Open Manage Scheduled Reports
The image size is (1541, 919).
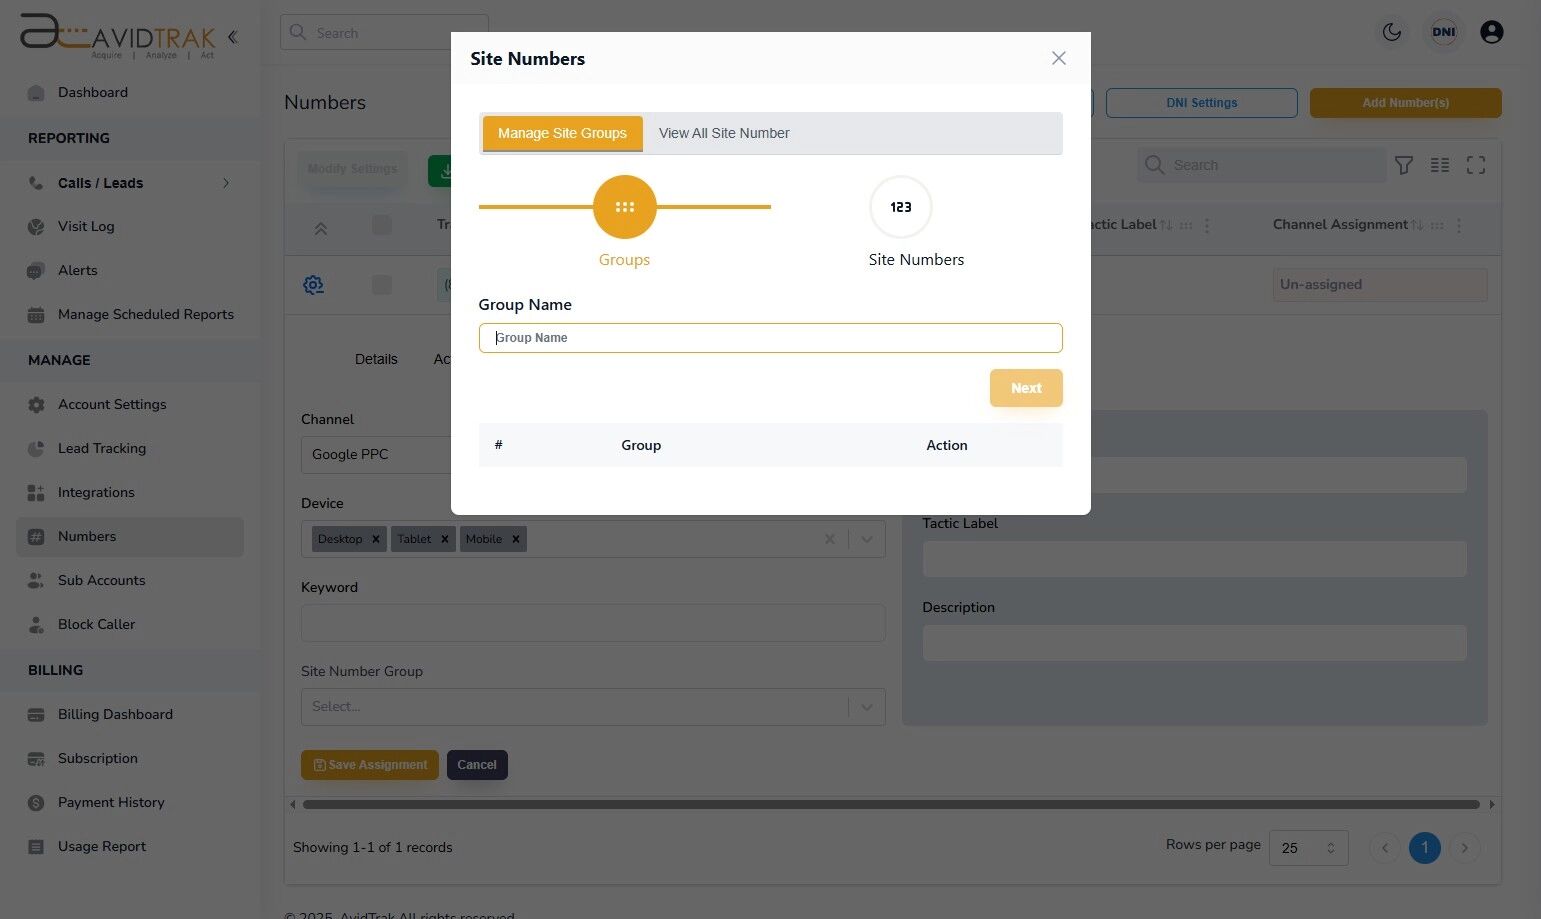pos(146,314)
